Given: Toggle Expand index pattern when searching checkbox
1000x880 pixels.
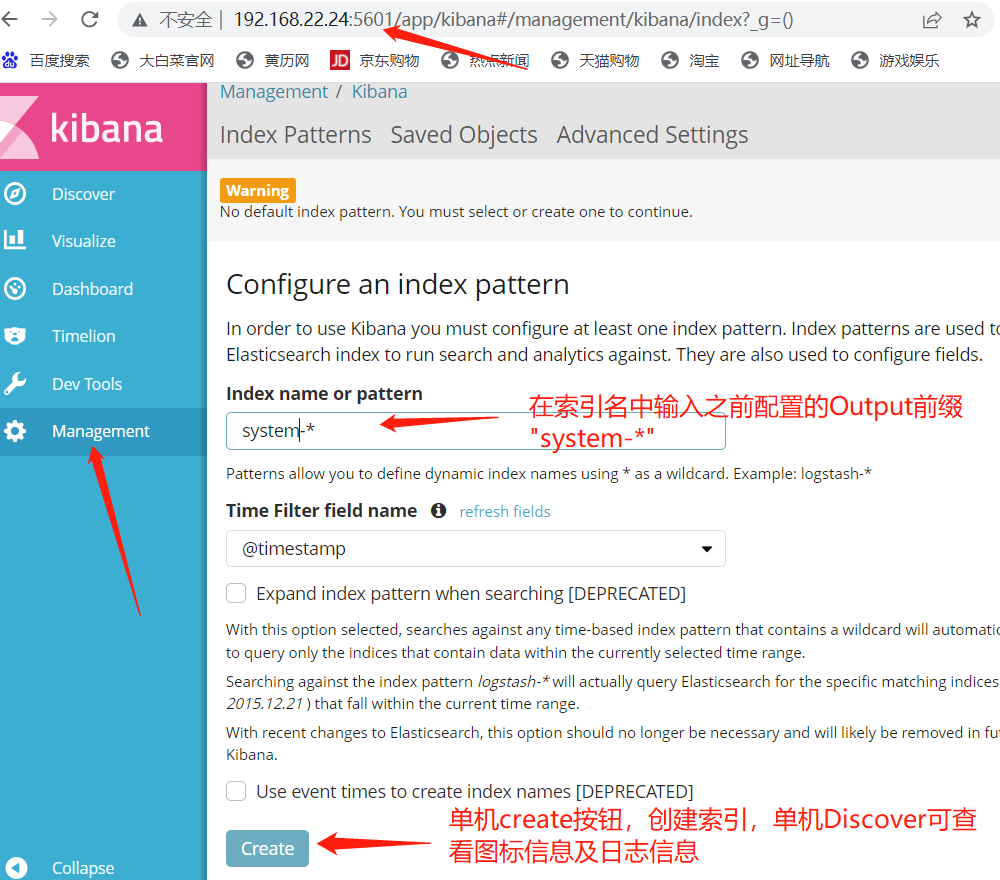Looking at the screenshot, I should pyautogui.click(x=236, y=593).
